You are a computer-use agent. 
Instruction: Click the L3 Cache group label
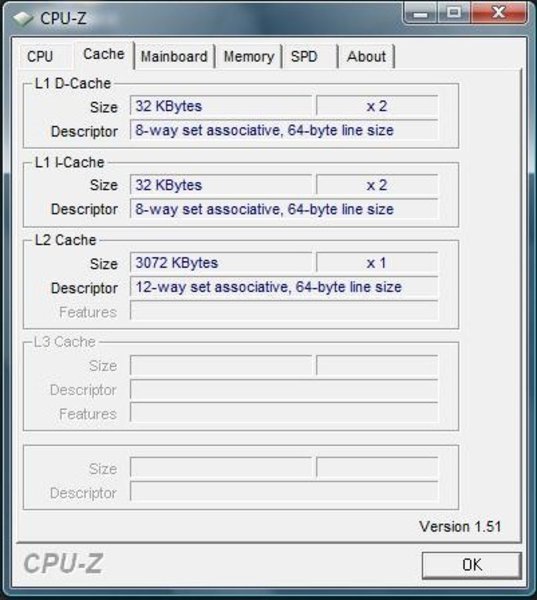coord(64,342)
